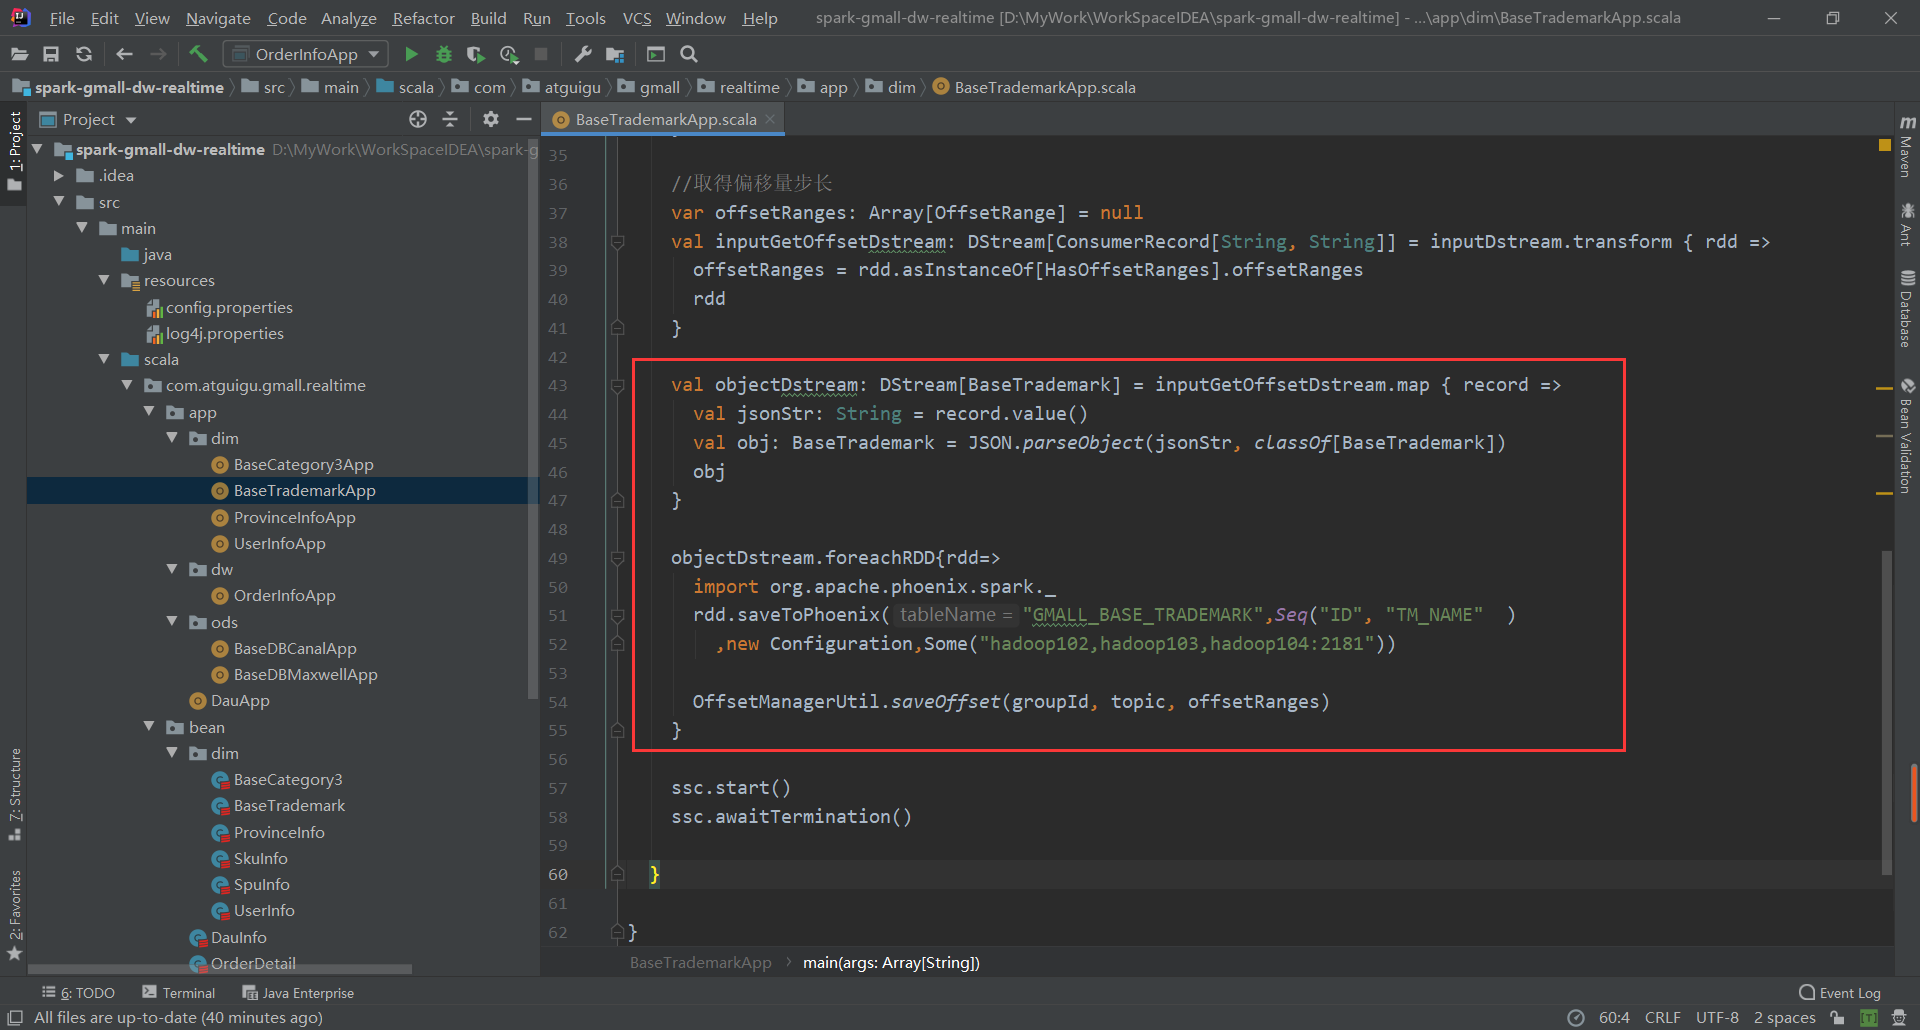This screenshot has height=1030, width=1920.
Task: Open Project Structure folder icon
Action: (615, 54)
